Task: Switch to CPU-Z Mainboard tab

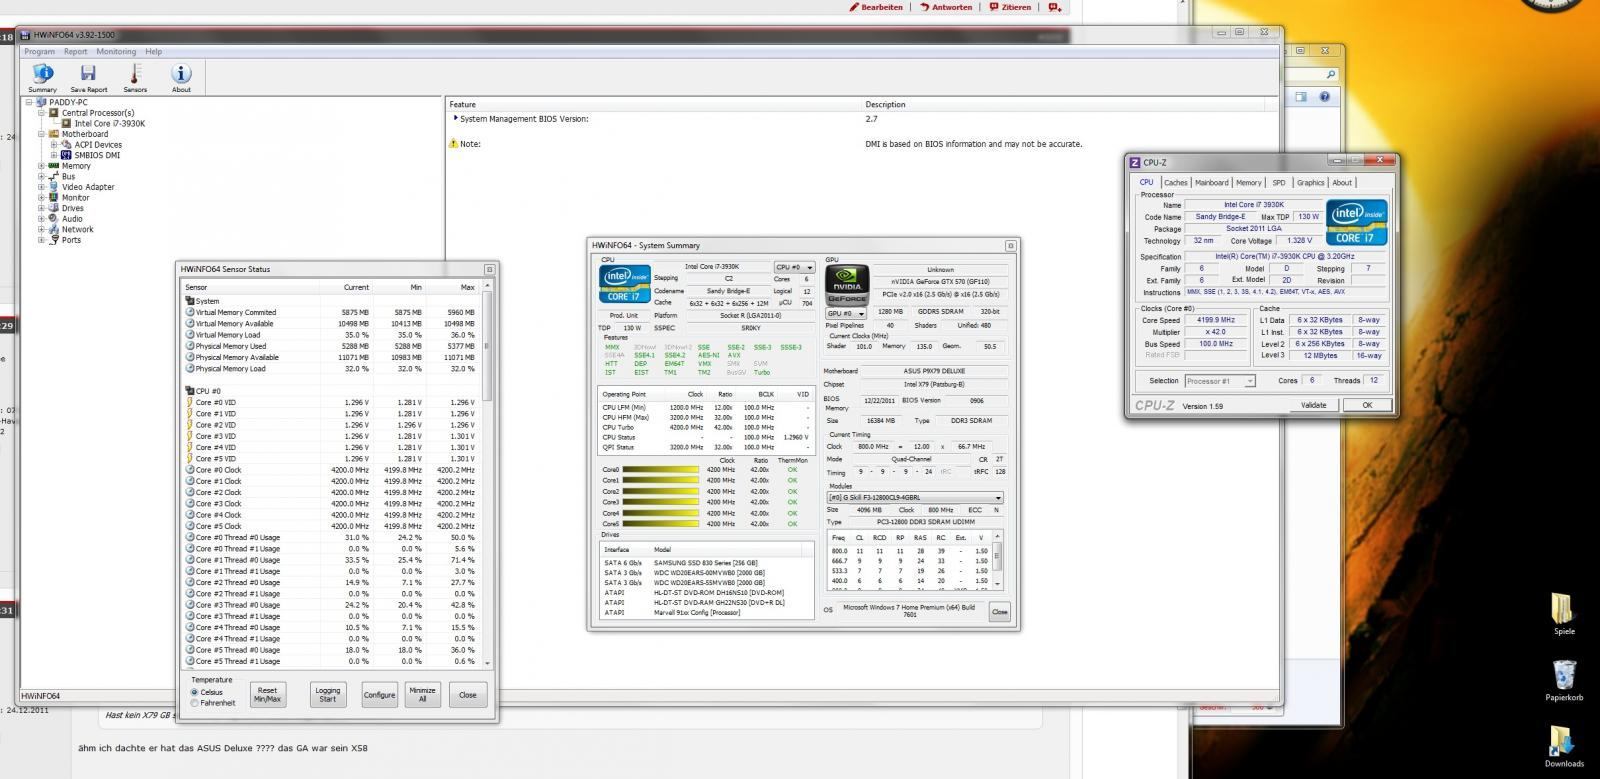Action: tap(1212, 183)
